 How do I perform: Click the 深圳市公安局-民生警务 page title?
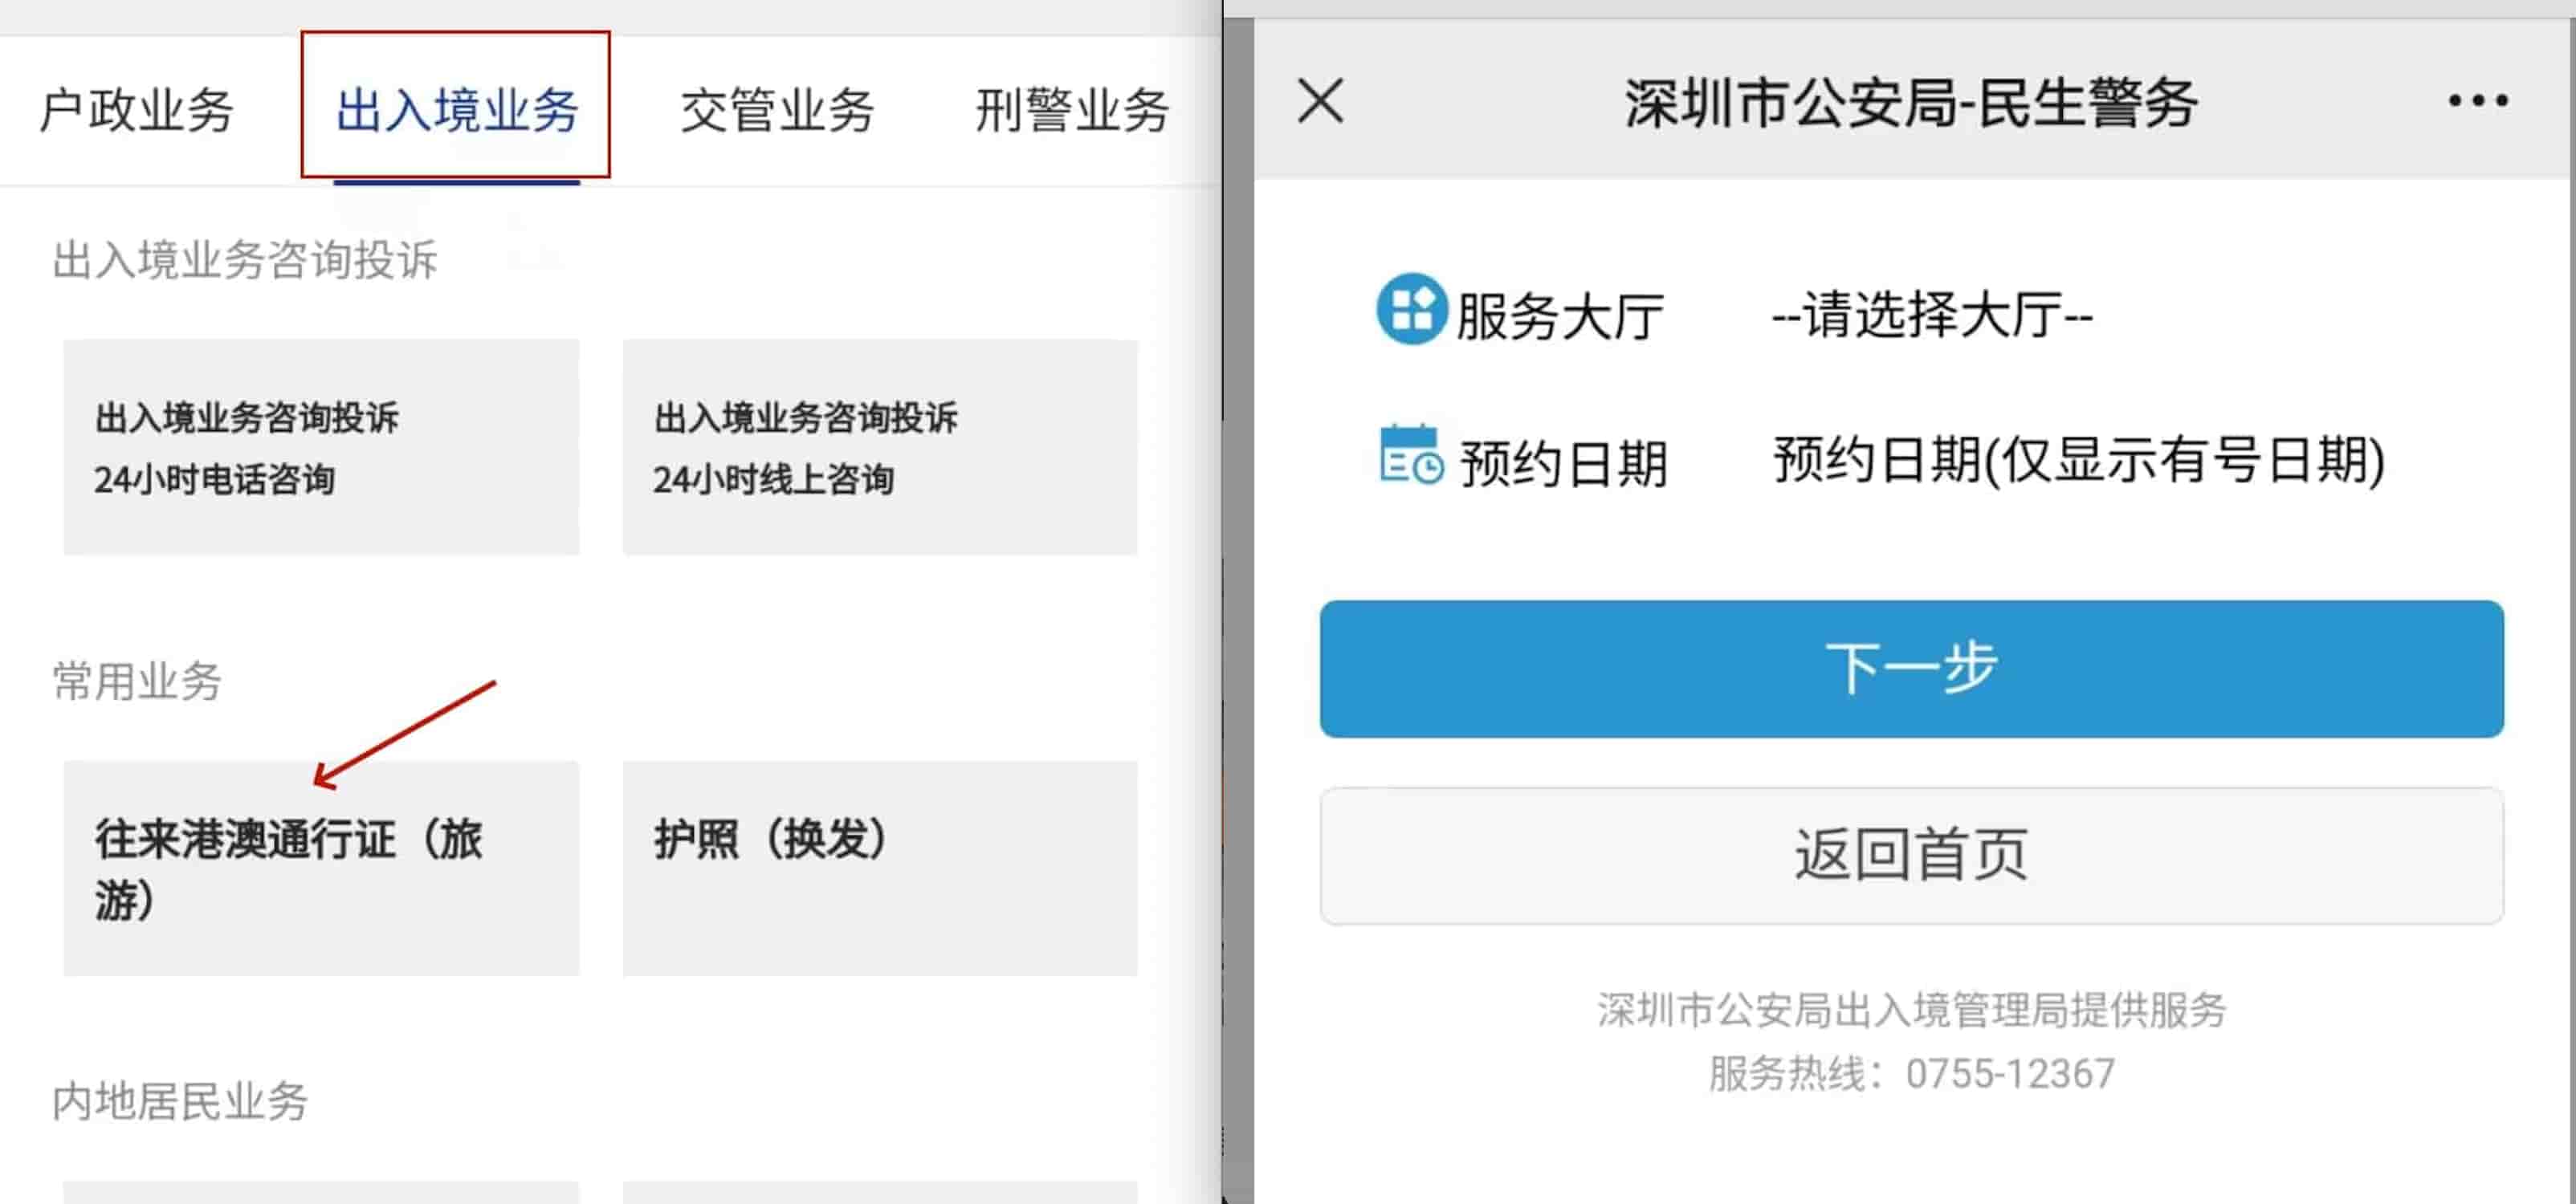[x=1910, y=103]
